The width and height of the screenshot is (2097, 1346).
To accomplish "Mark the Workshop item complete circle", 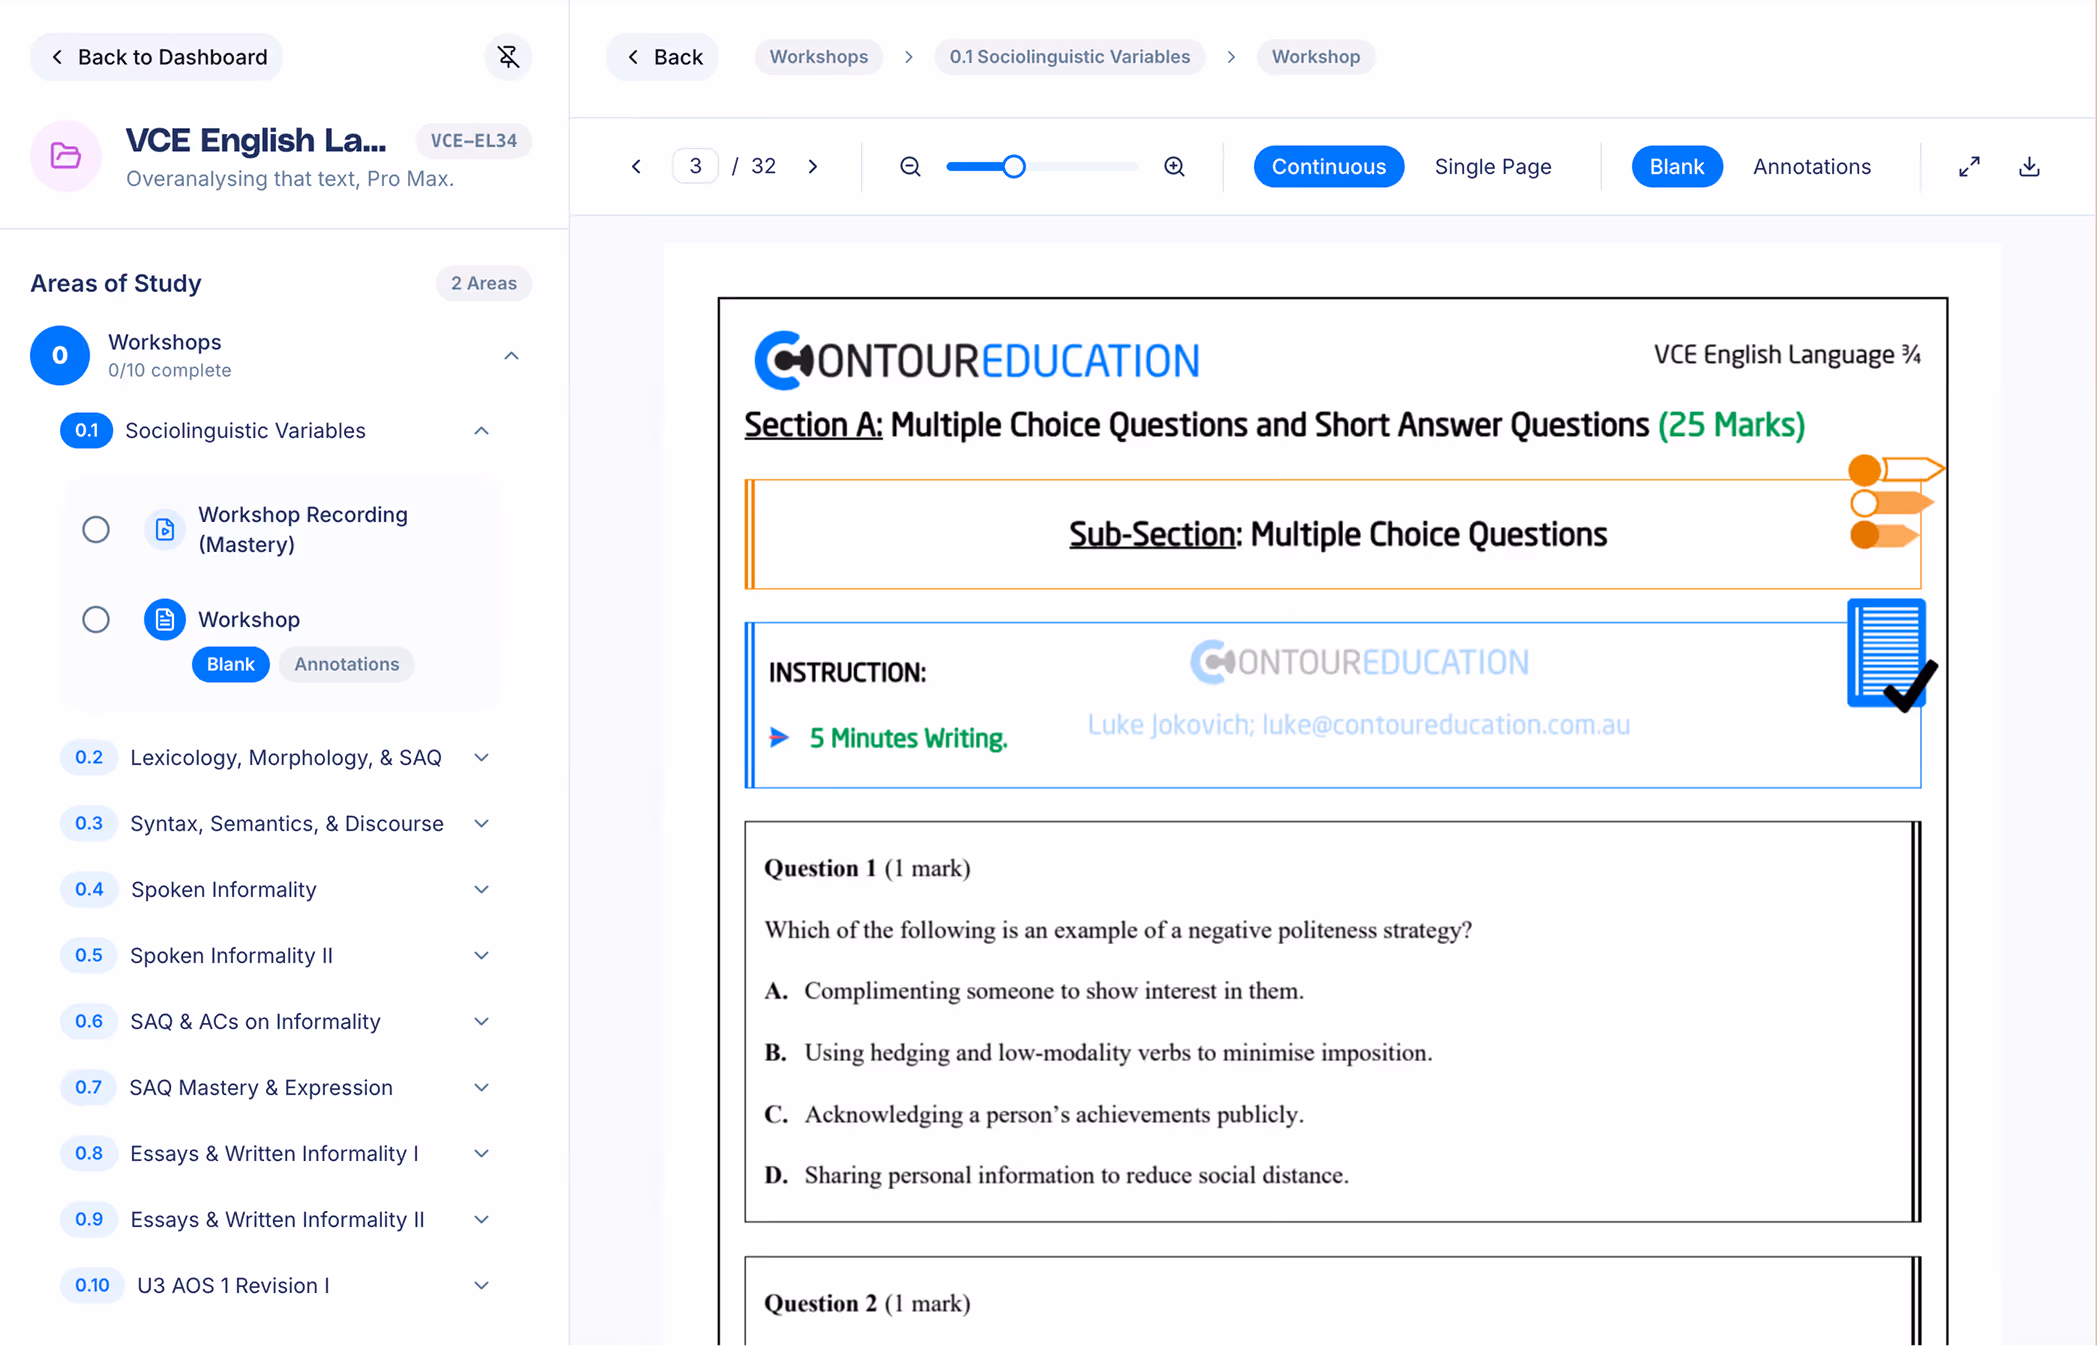I will 96,619.
